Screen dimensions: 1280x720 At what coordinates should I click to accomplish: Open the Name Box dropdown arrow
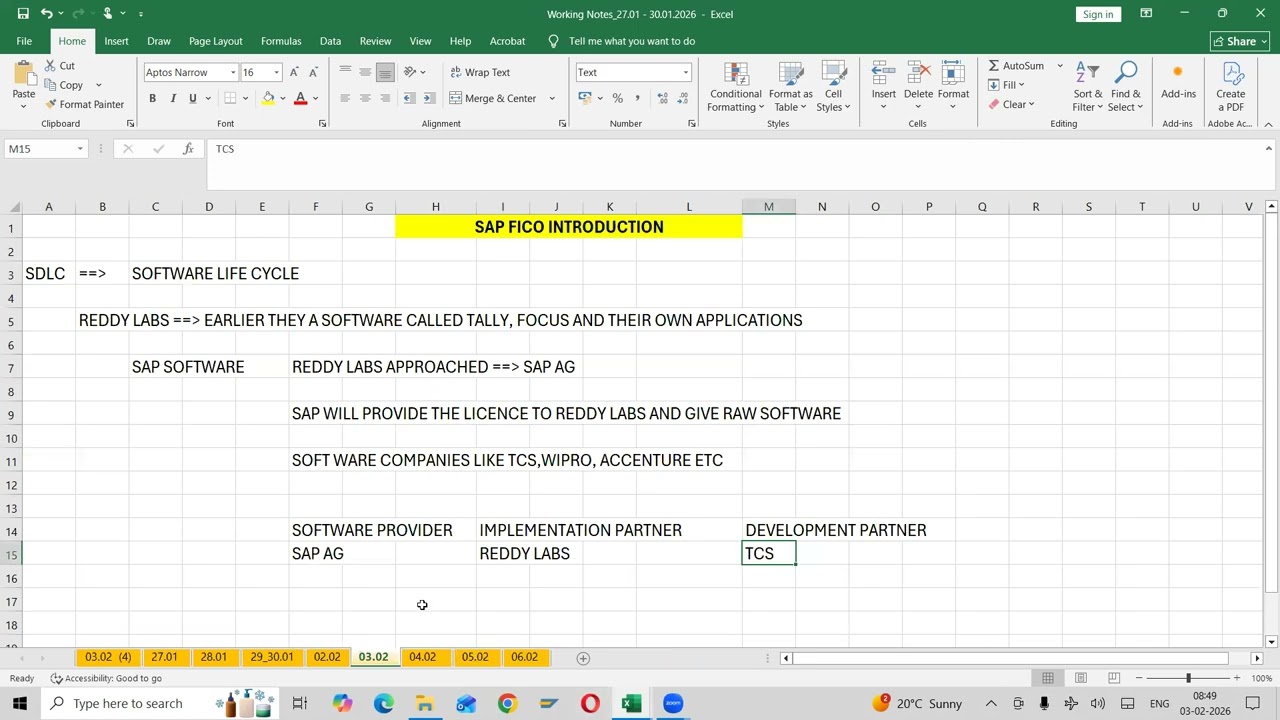coord(79,149)
